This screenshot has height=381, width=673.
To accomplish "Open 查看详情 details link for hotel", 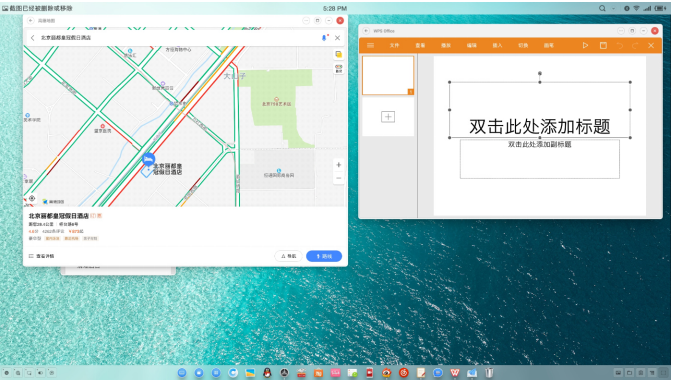I will click(x=42, y=256).
